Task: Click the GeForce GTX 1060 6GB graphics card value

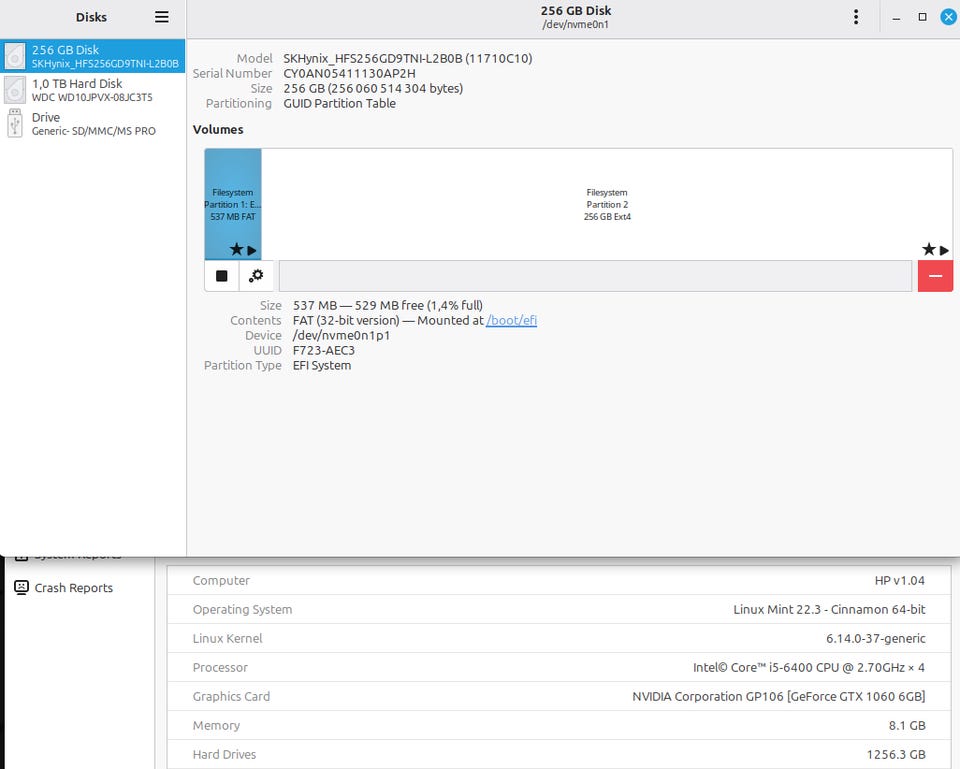Action: click(x=779, y=696)
